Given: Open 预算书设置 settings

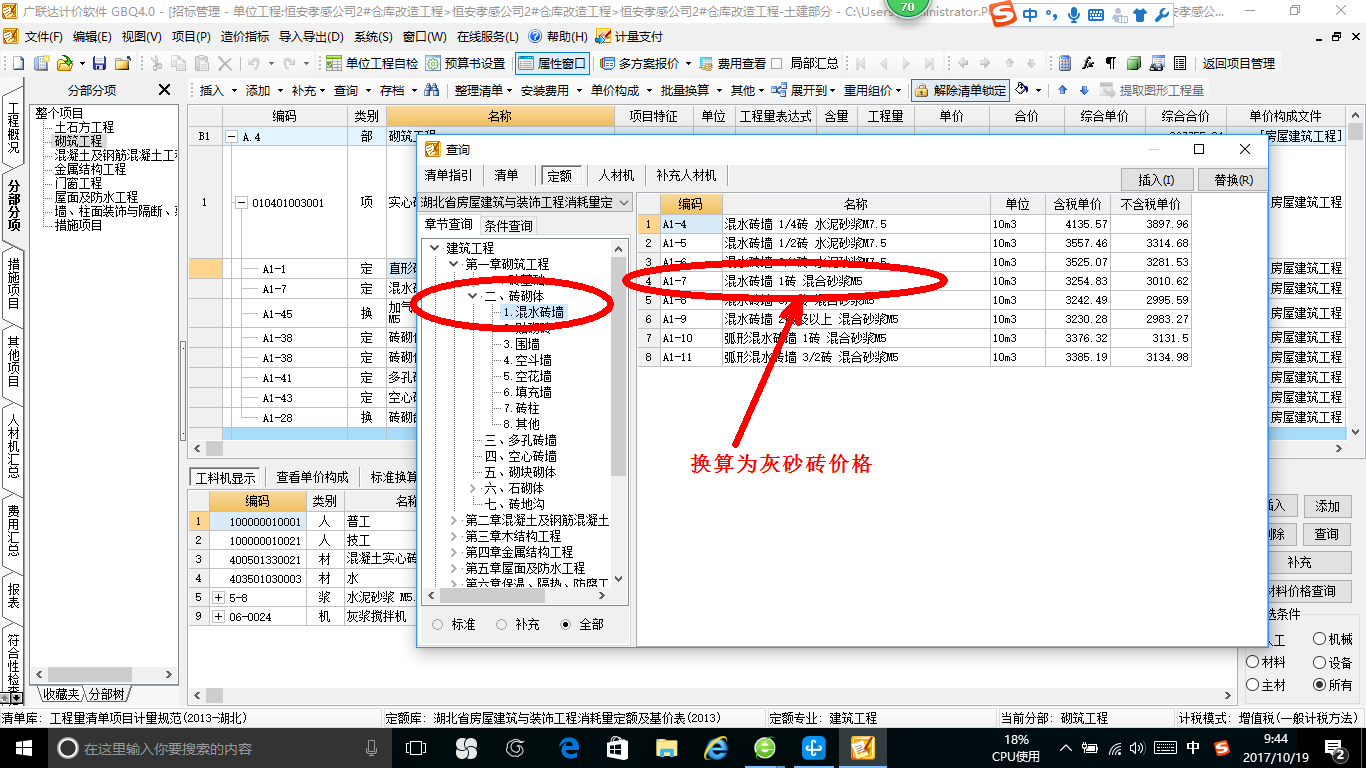Looking at the screenshot, I should (465, 63).
